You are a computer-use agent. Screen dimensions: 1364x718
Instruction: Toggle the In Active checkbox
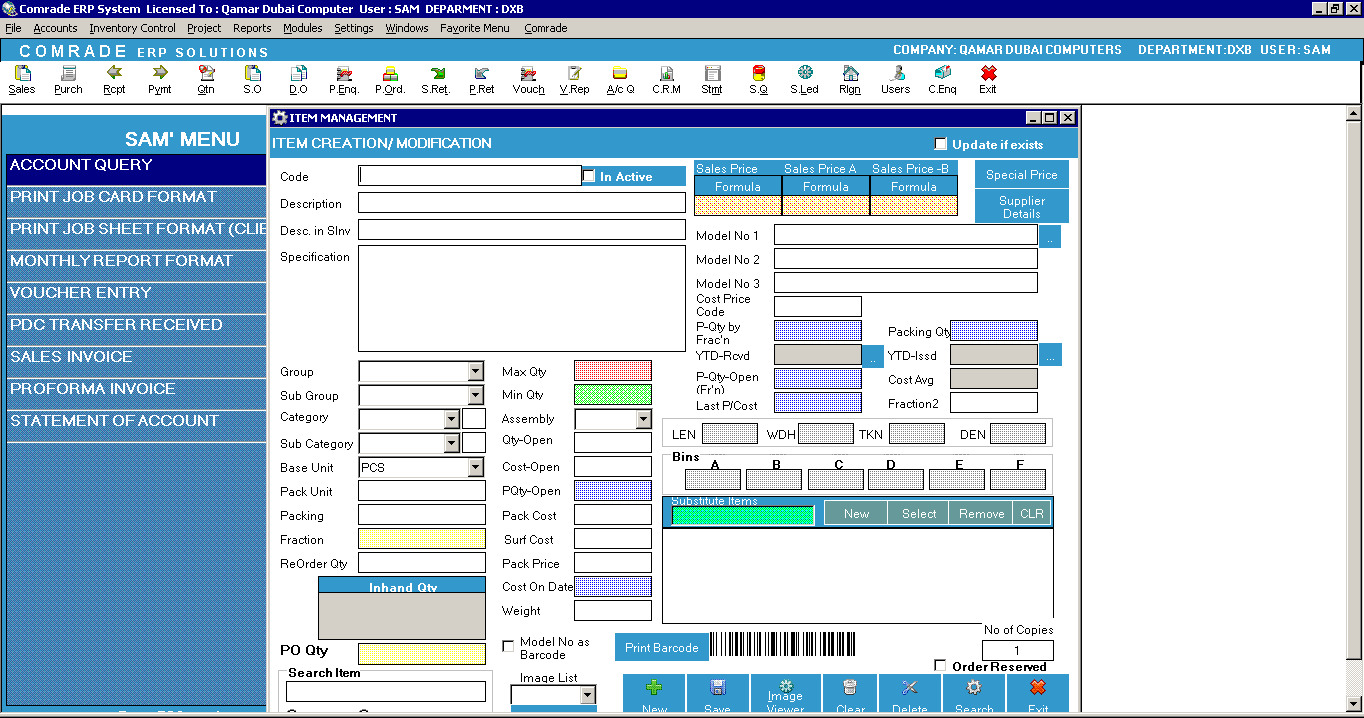(x=589, y=176)
